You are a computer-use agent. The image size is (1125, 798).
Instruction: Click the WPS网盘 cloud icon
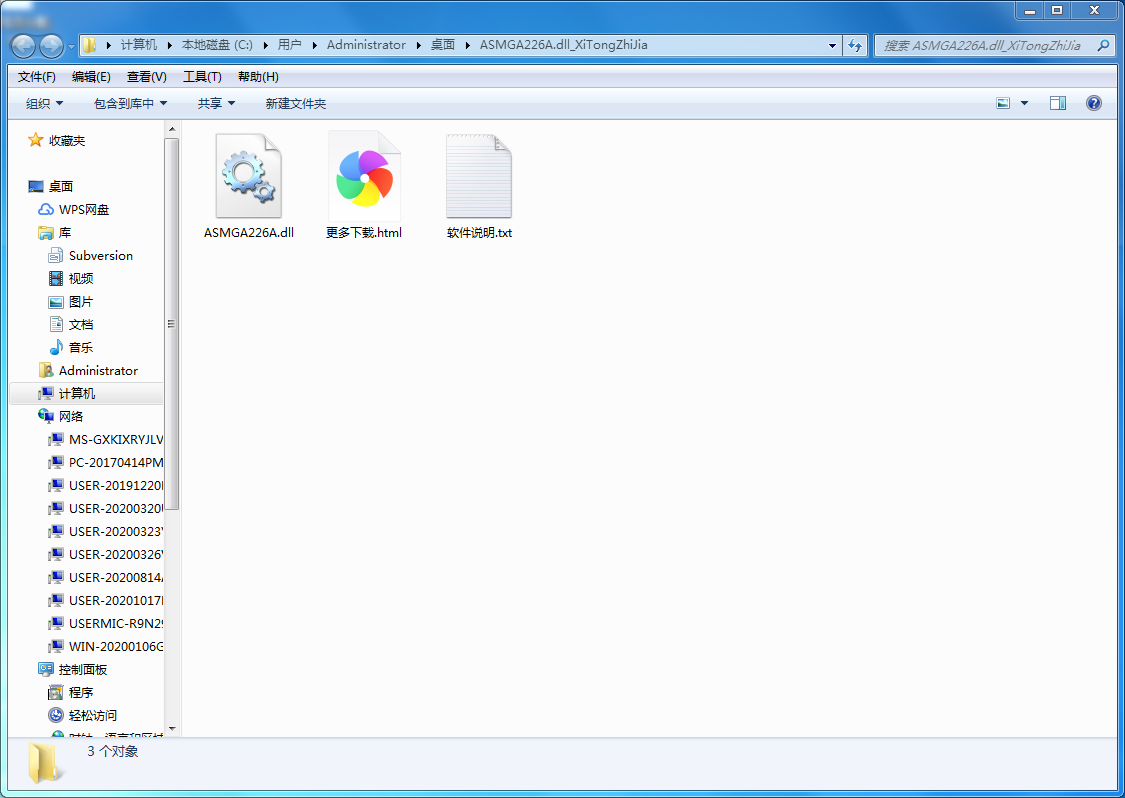tap(46, 210)
